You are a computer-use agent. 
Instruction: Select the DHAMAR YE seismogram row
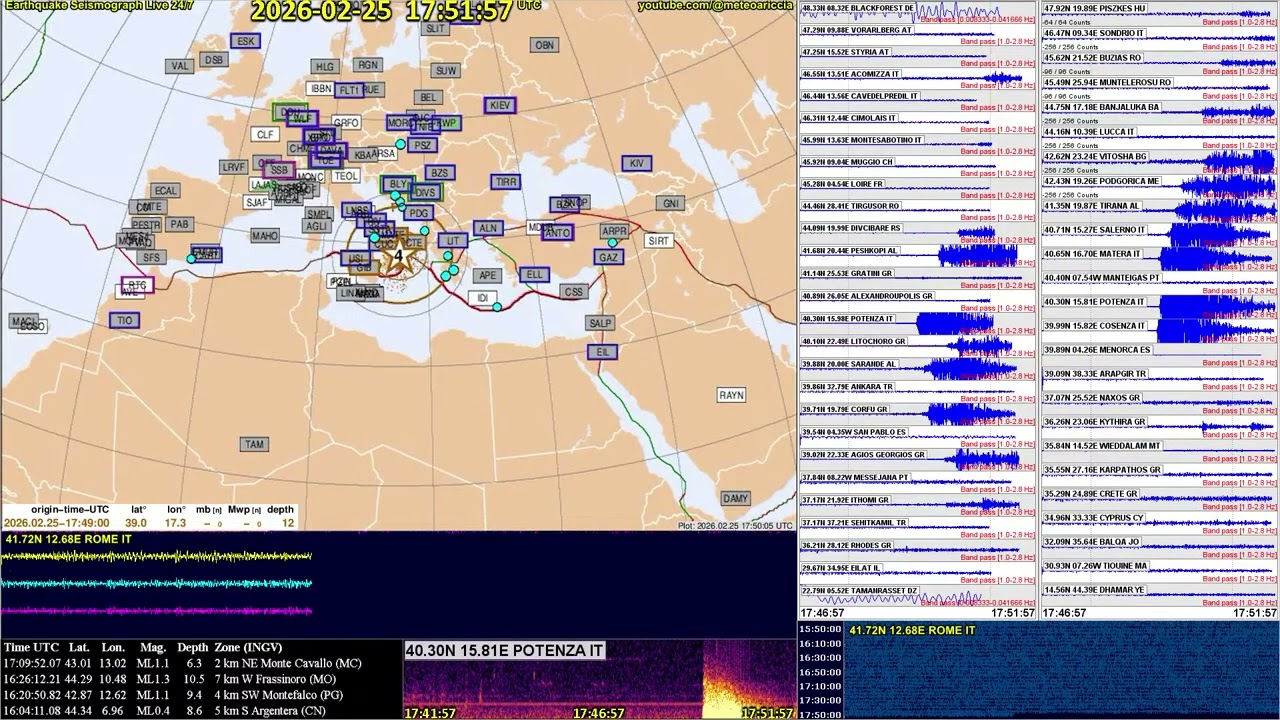[x=1160, y=596]
